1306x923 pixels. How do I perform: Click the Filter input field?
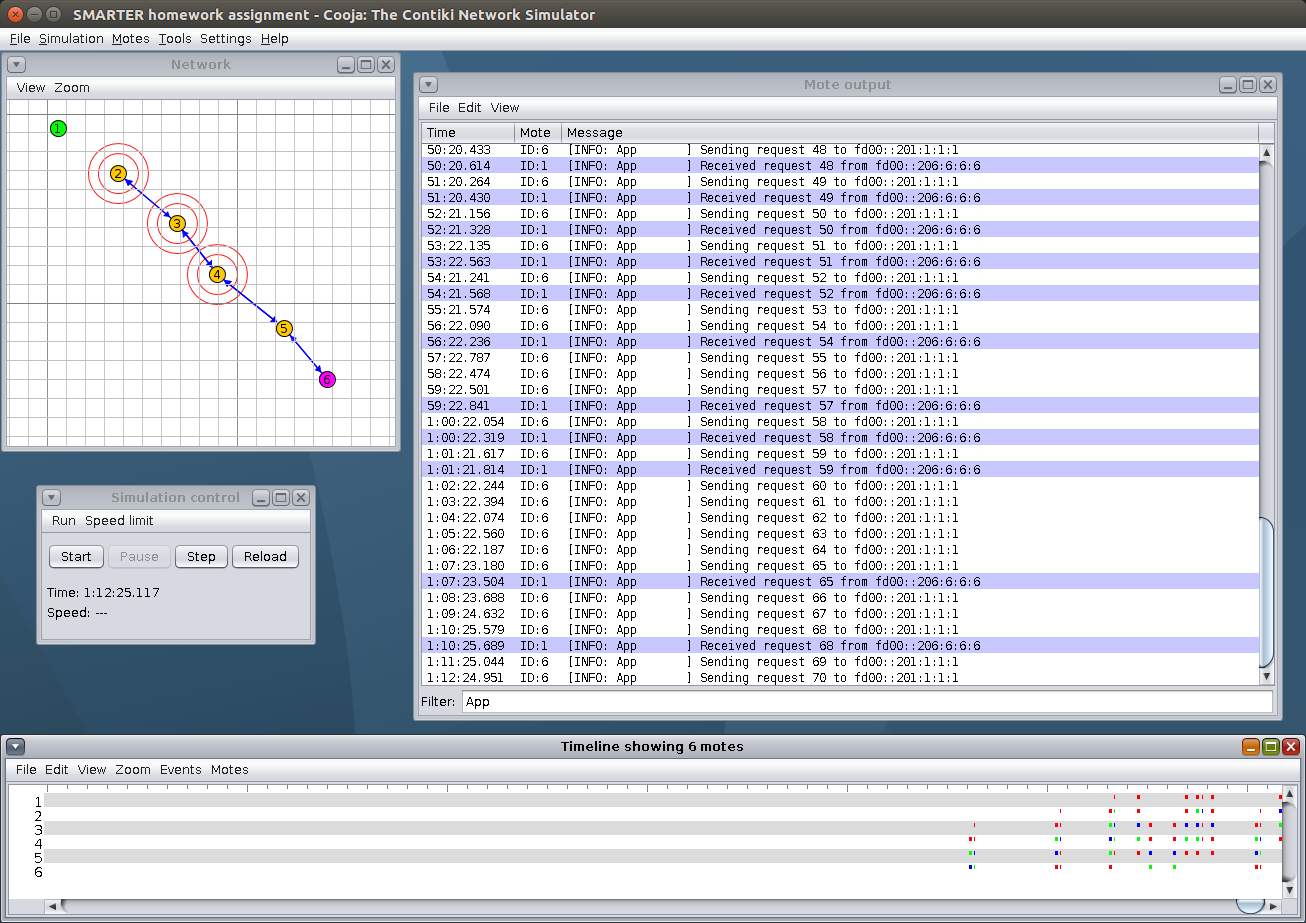click(867, 702)
